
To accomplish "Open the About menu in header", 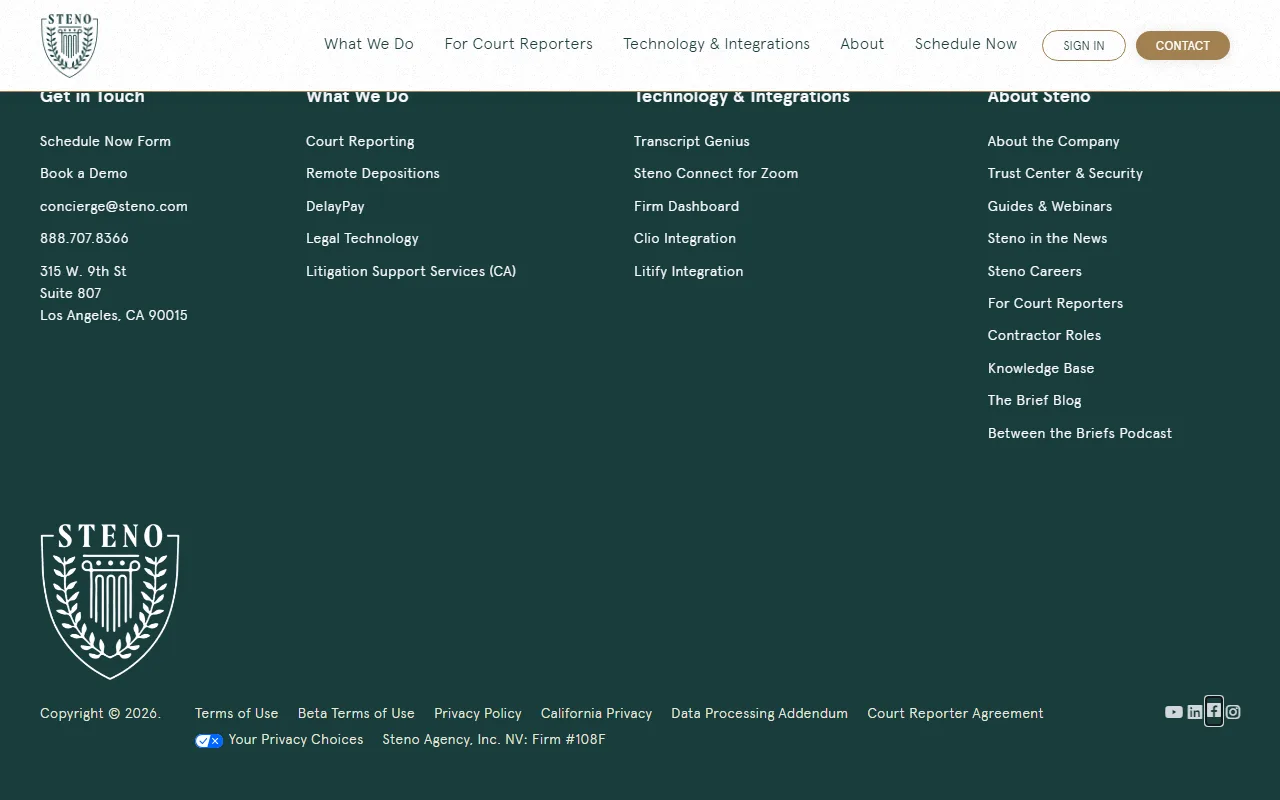I will click(862, 44).
